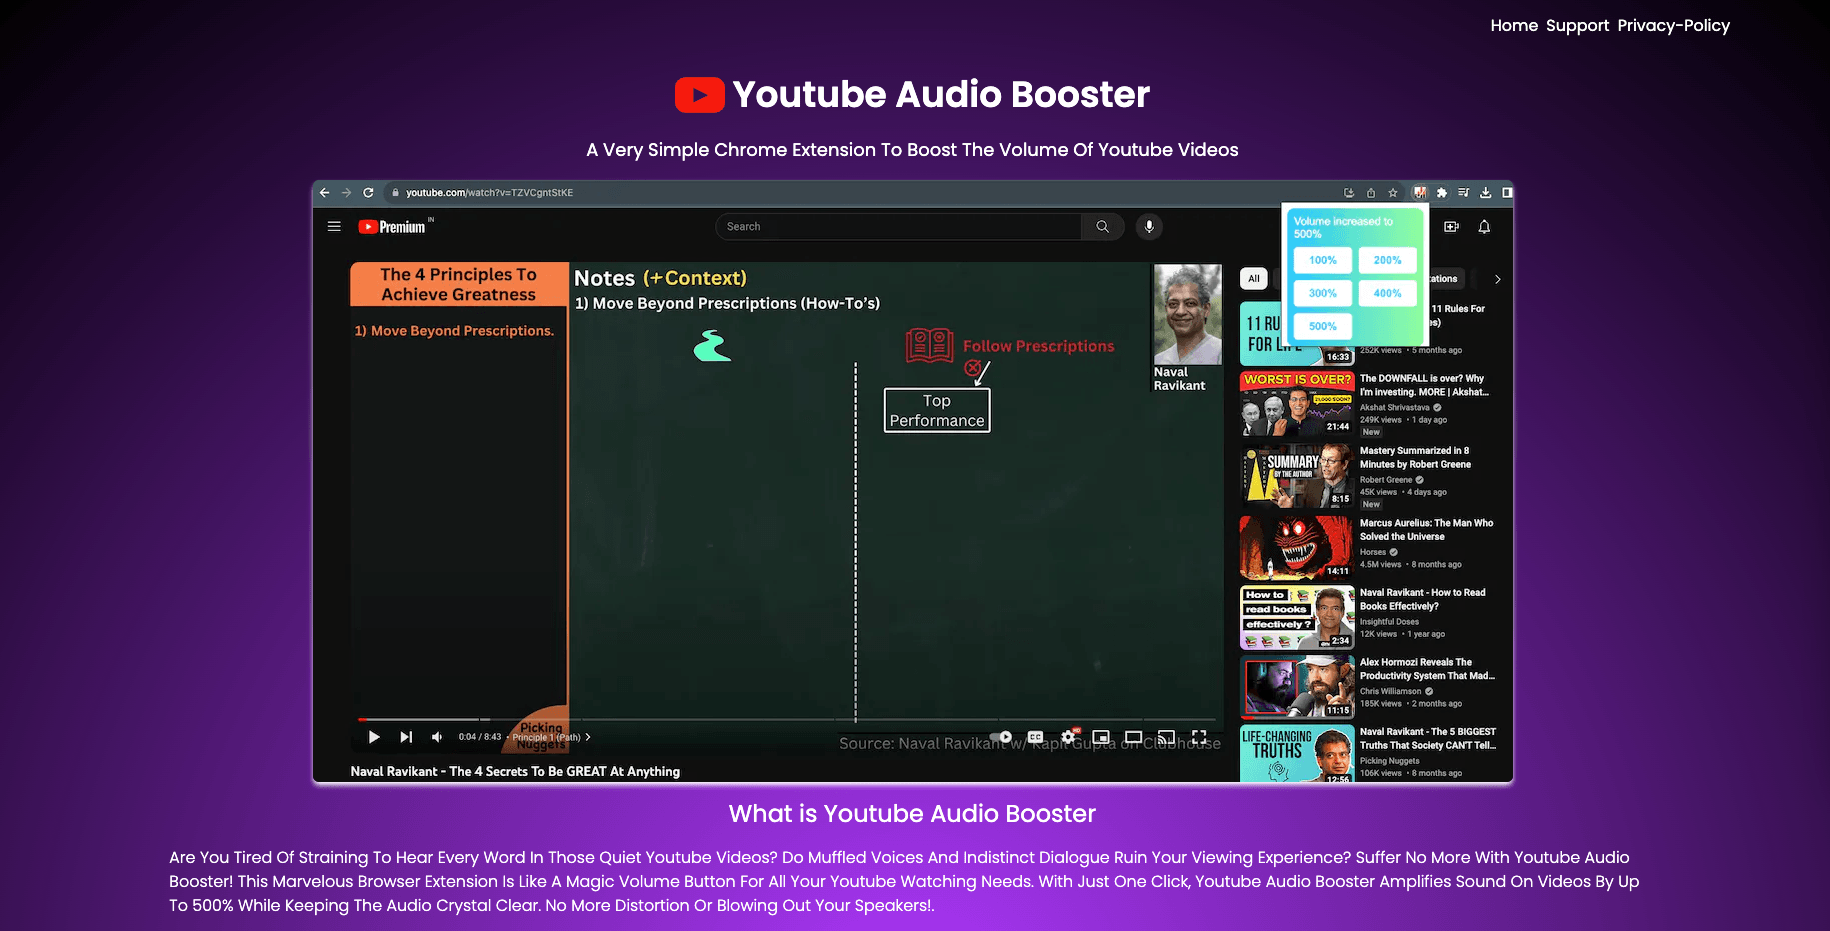Switch to the miniplayer
This screenshot has height=931, width=1830.
point(1101,737)
